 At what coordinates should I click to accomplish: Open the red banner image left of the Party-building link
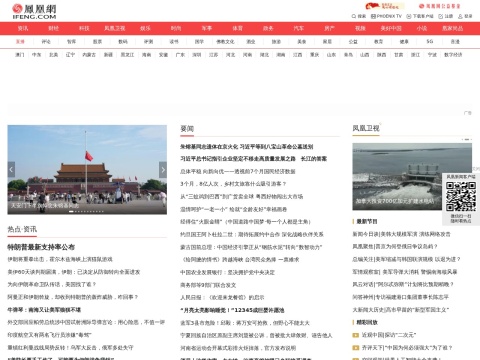point(385,6)
